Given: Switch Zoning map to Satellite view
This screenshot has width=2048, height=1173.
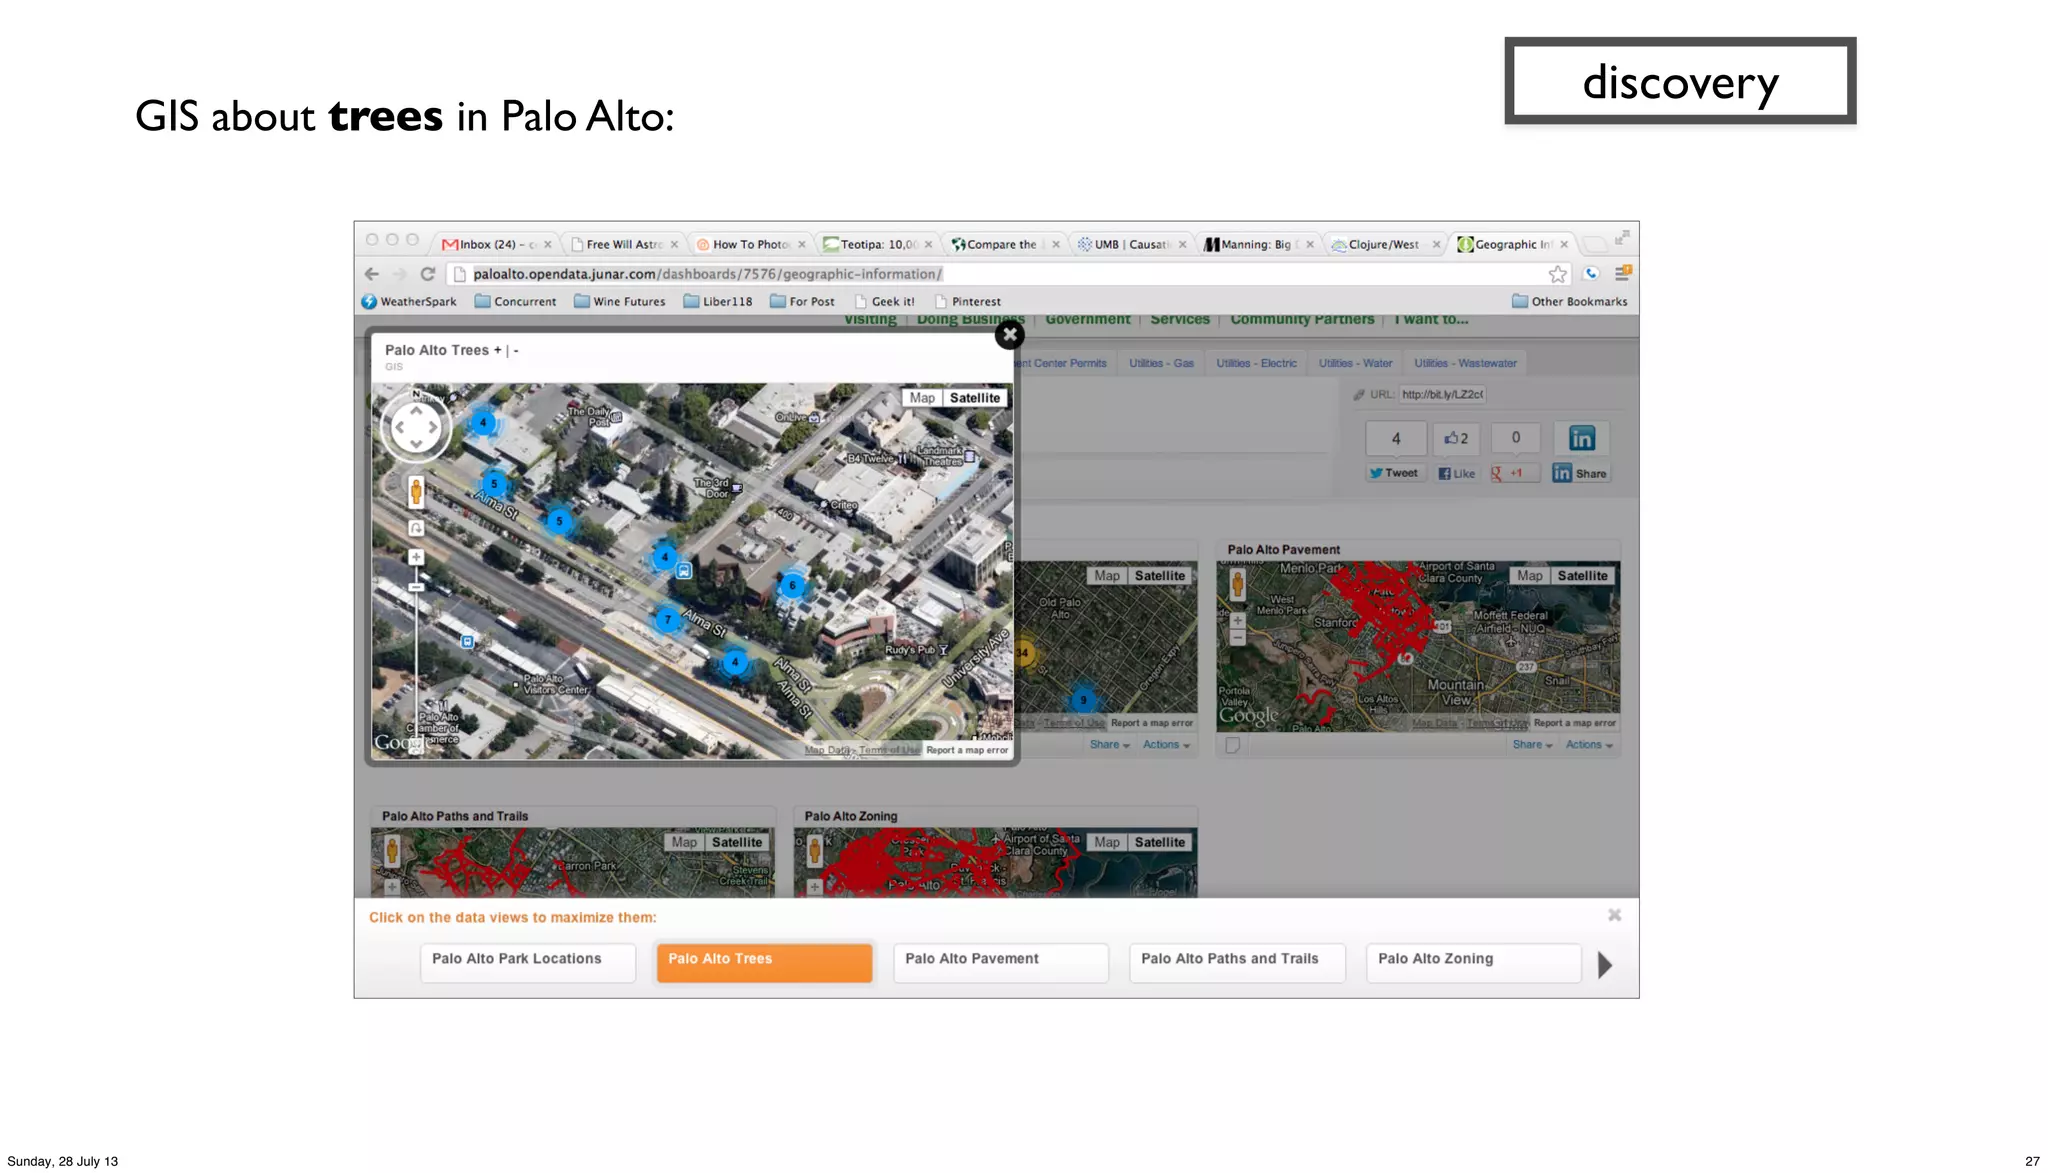Looking at the screenshot, I should (1160, 843).
